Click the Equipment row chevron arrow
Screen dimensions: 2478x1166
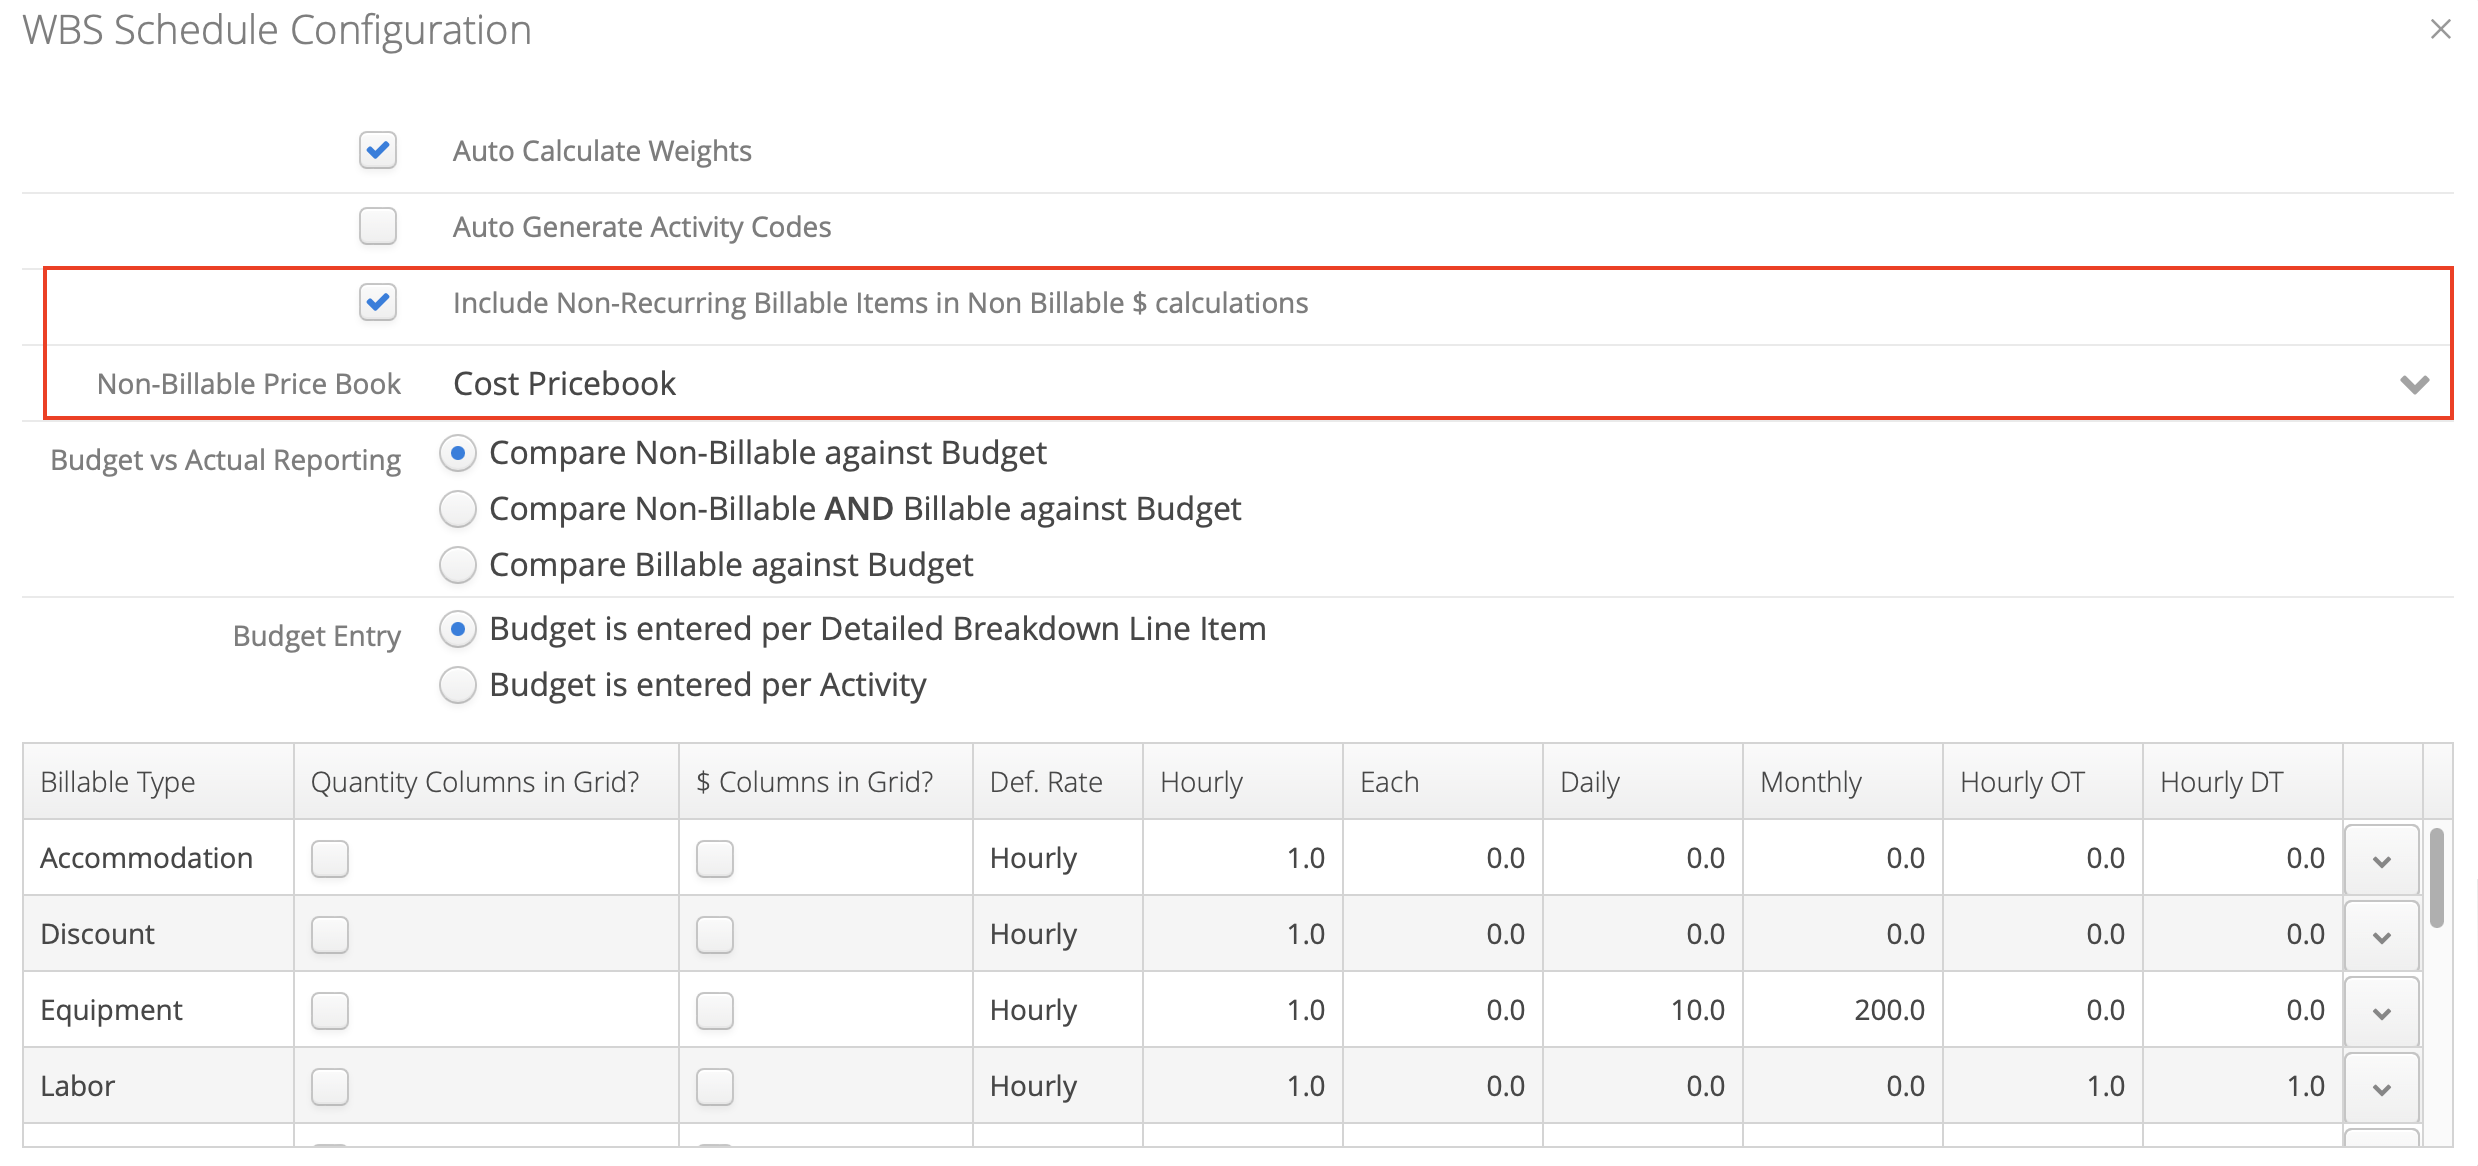(x=2381, y=1012)
